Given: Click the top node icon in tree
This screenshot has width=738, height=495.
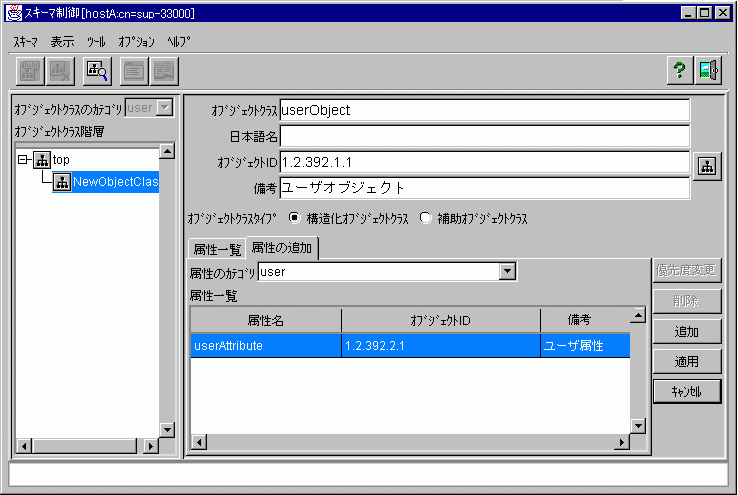Looking at the screenshot, I should (42, 160).
